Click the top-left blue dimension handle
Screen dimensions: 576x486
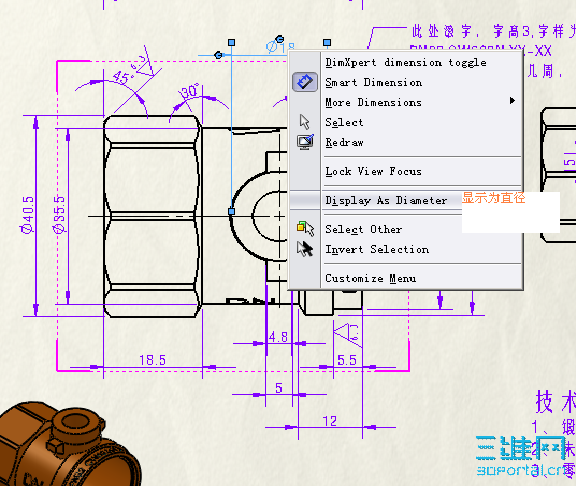coord(231,43)
